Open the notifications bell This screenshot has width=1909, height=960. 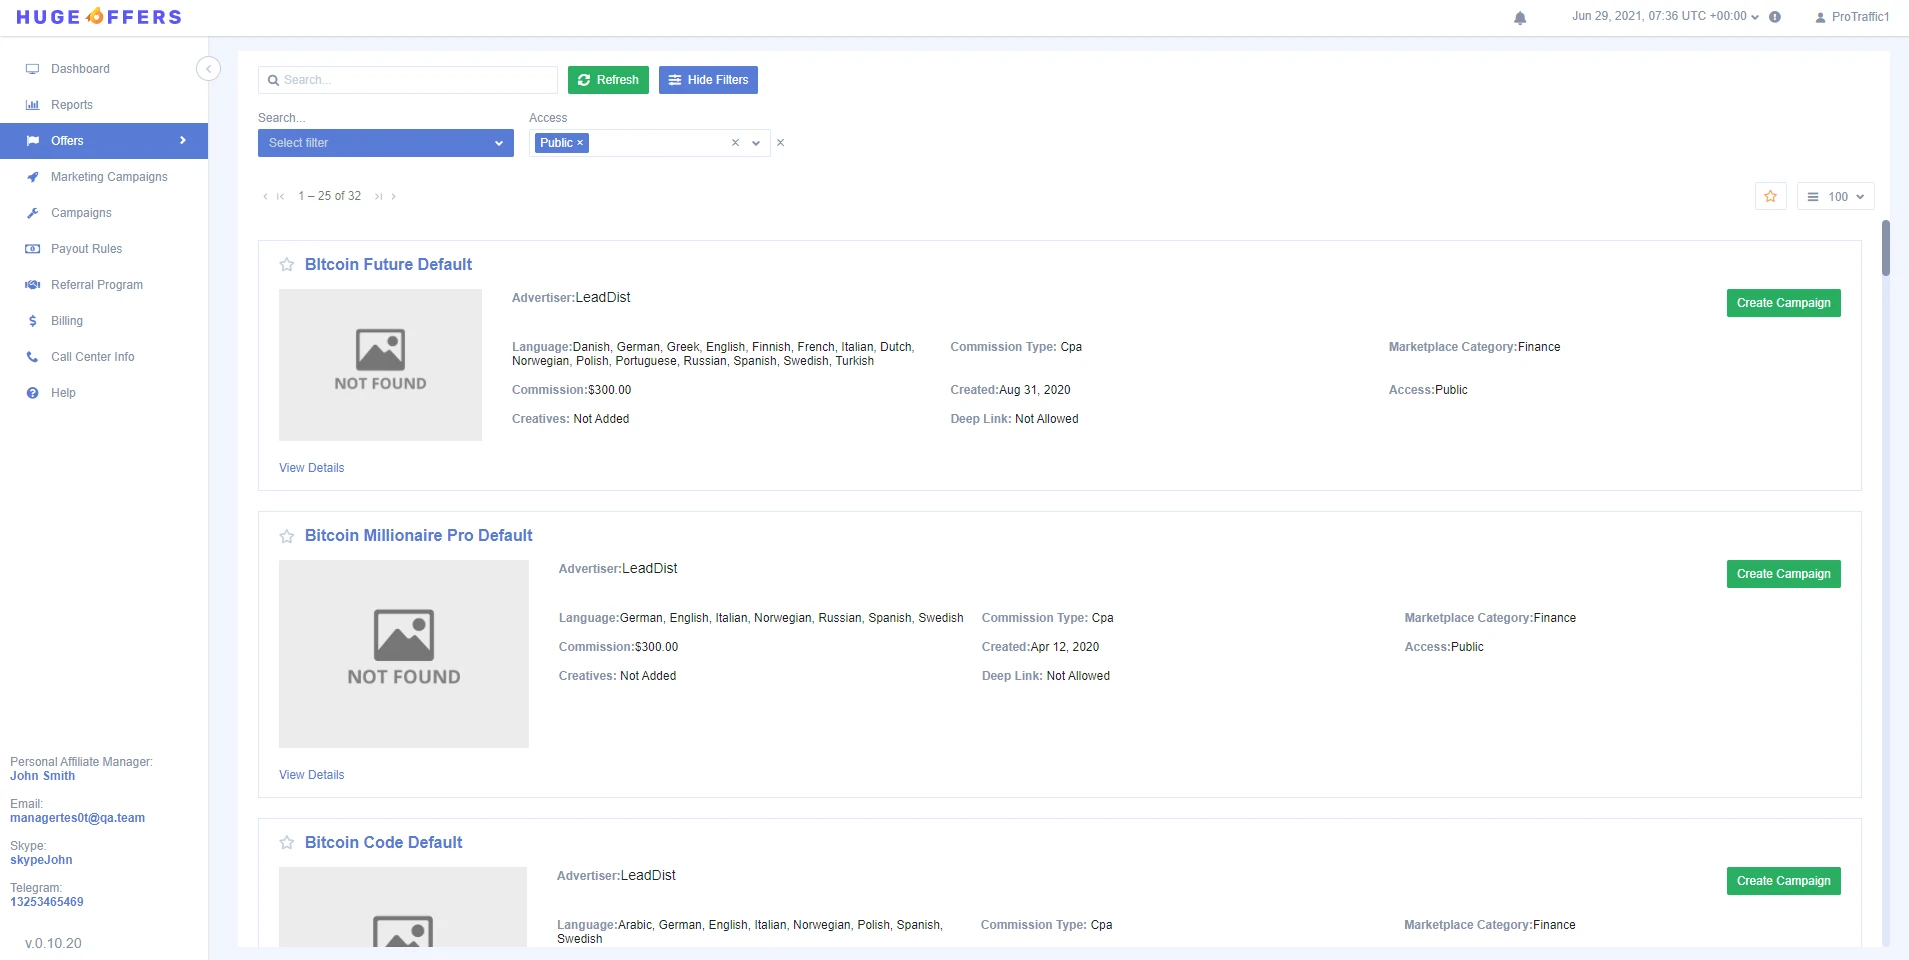[x=1520, y=17]
